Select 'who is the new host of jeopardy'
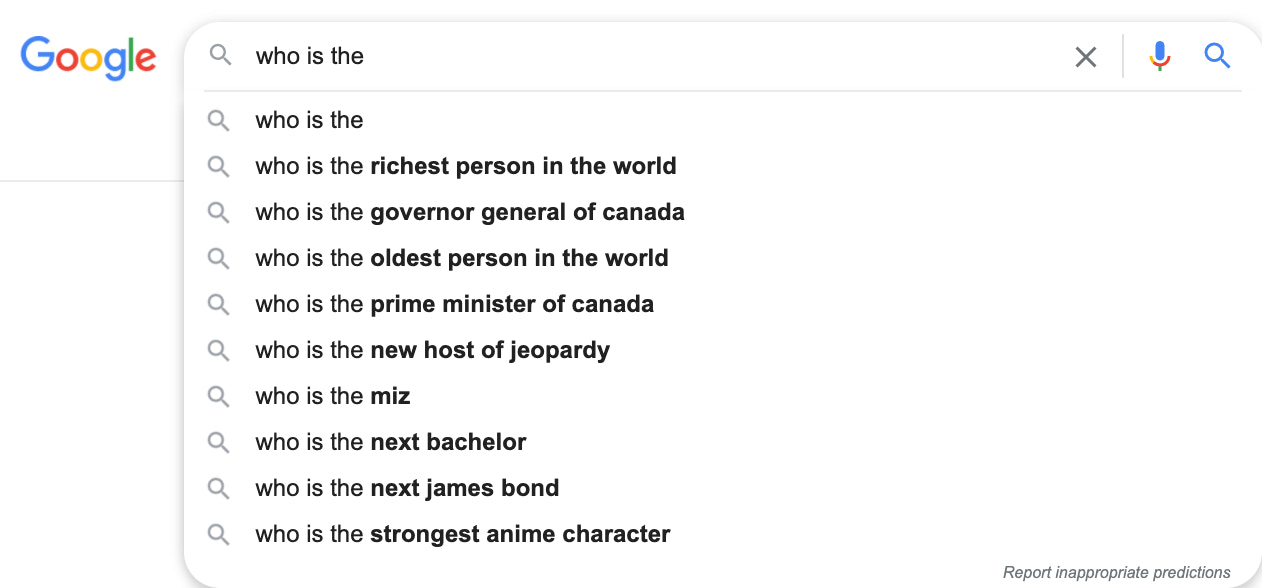 432,350
